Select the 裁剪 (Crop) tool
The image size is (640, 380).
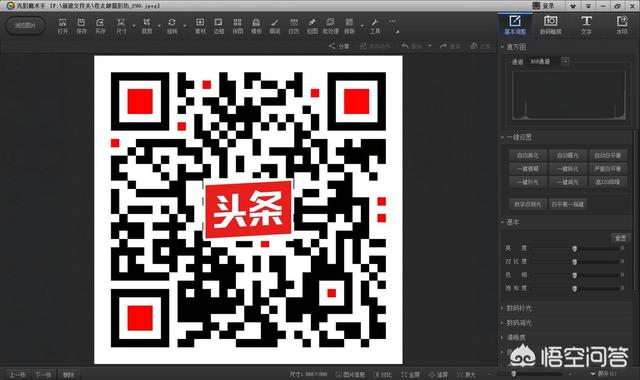pyautogui.click(x=147, y=26)
